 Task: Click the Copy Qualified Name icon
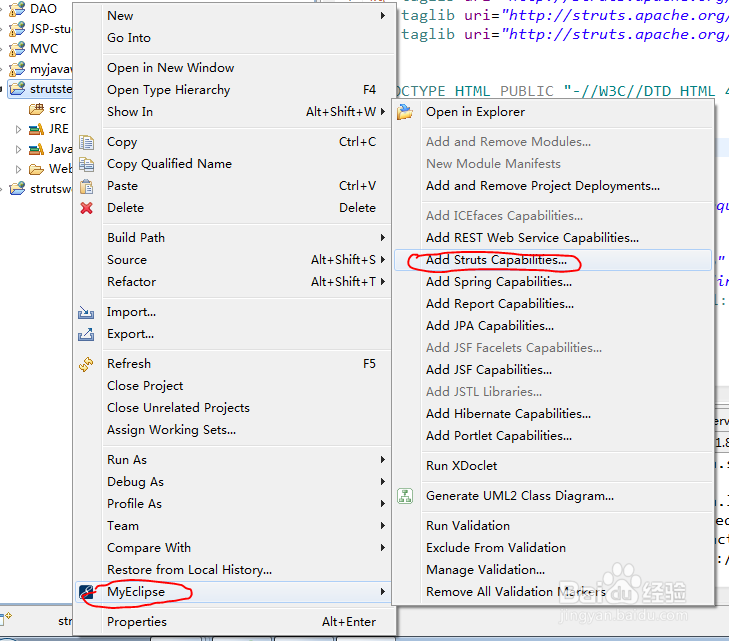tap(86, 164)
